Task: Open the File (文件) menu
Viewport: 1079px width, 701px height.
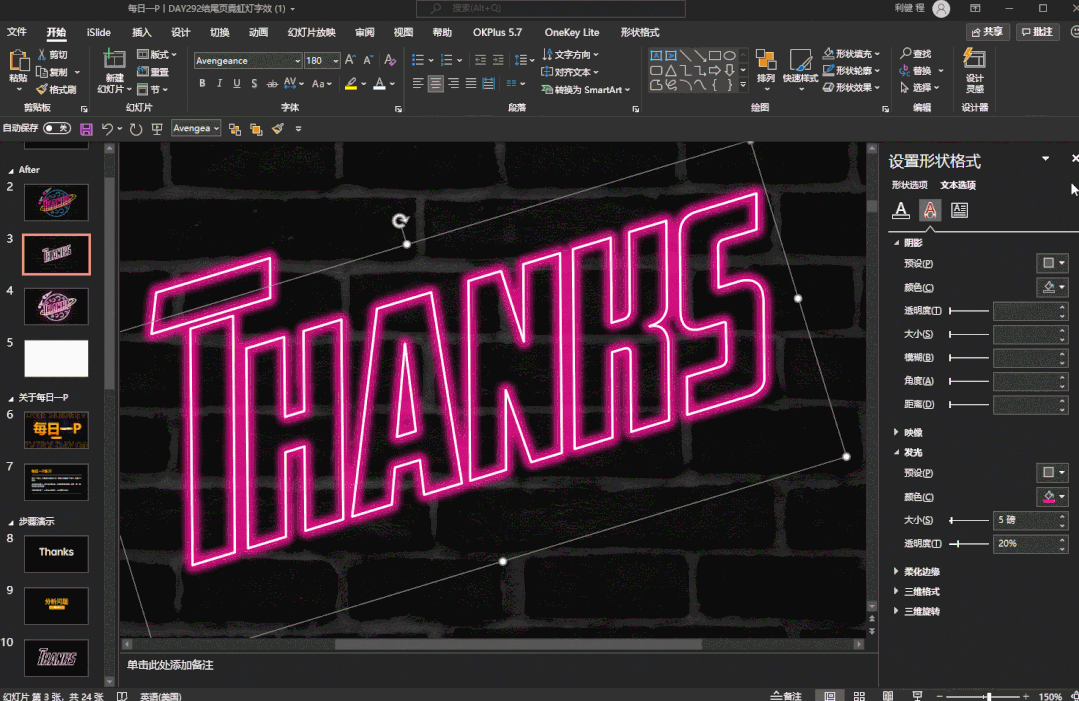Action: pyautogui.click(x=17, y=32)
